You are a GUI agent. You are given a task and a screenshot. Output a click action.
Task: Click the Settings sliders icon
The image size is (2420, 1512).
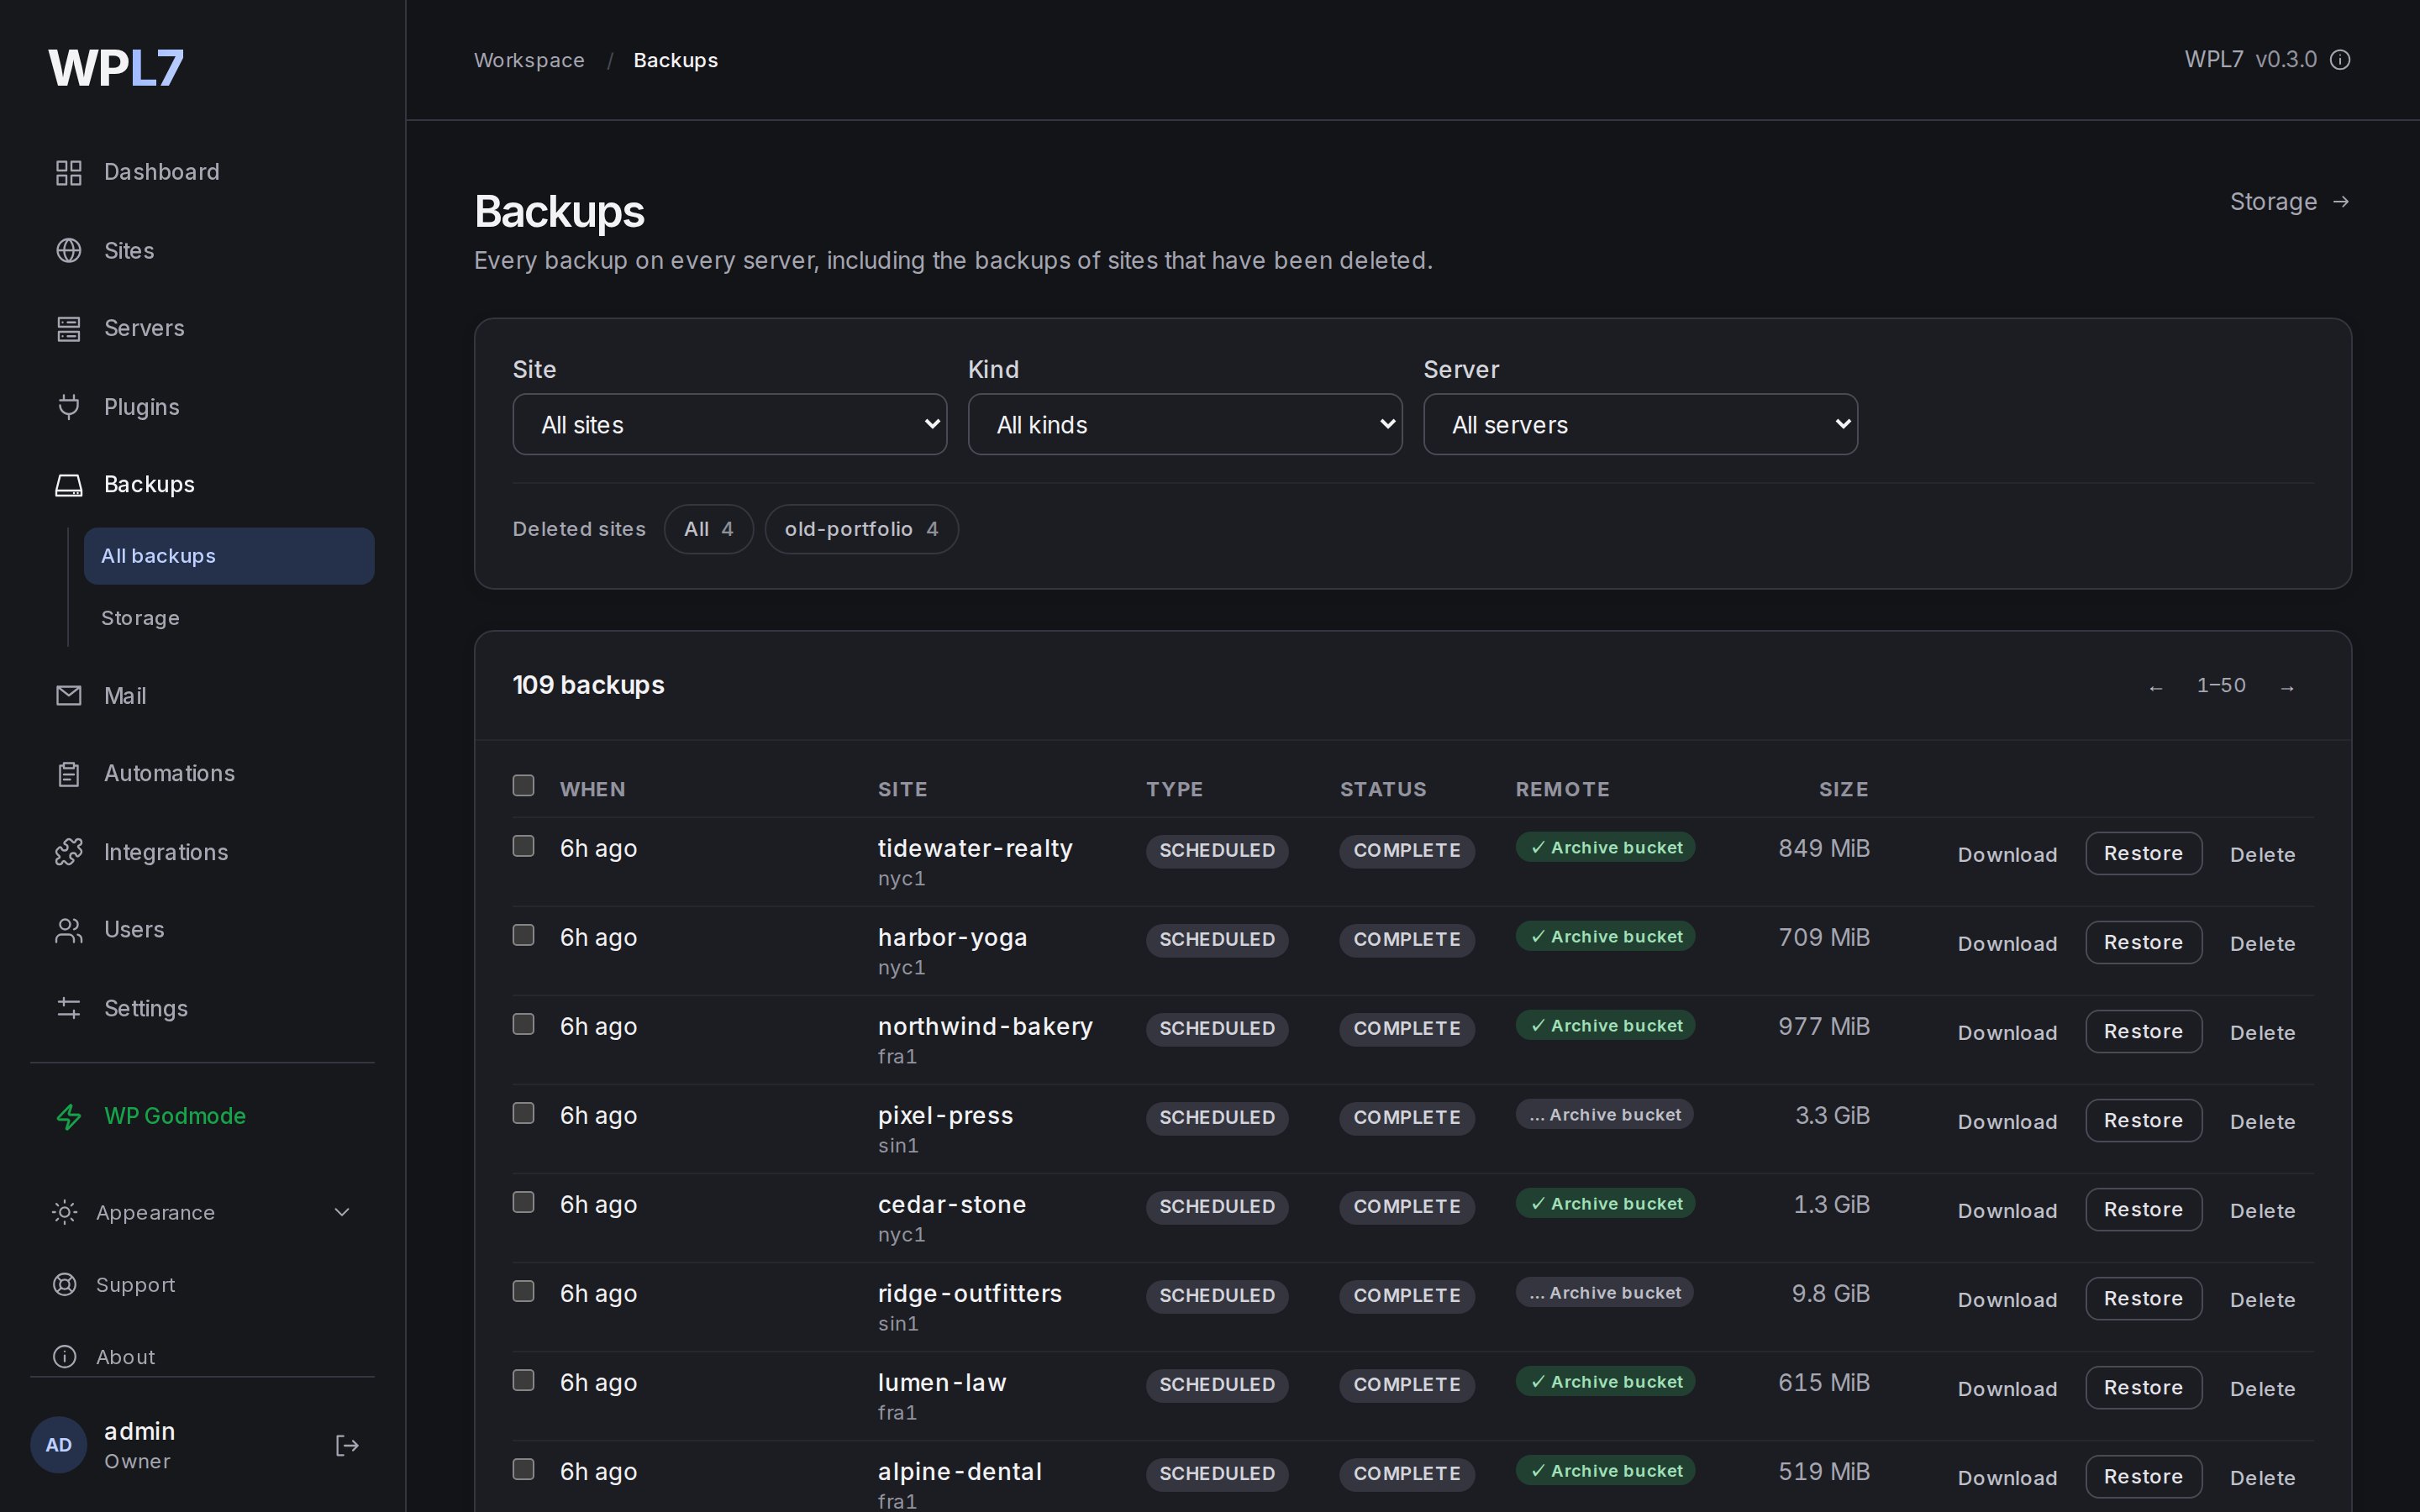[68, 1008]
